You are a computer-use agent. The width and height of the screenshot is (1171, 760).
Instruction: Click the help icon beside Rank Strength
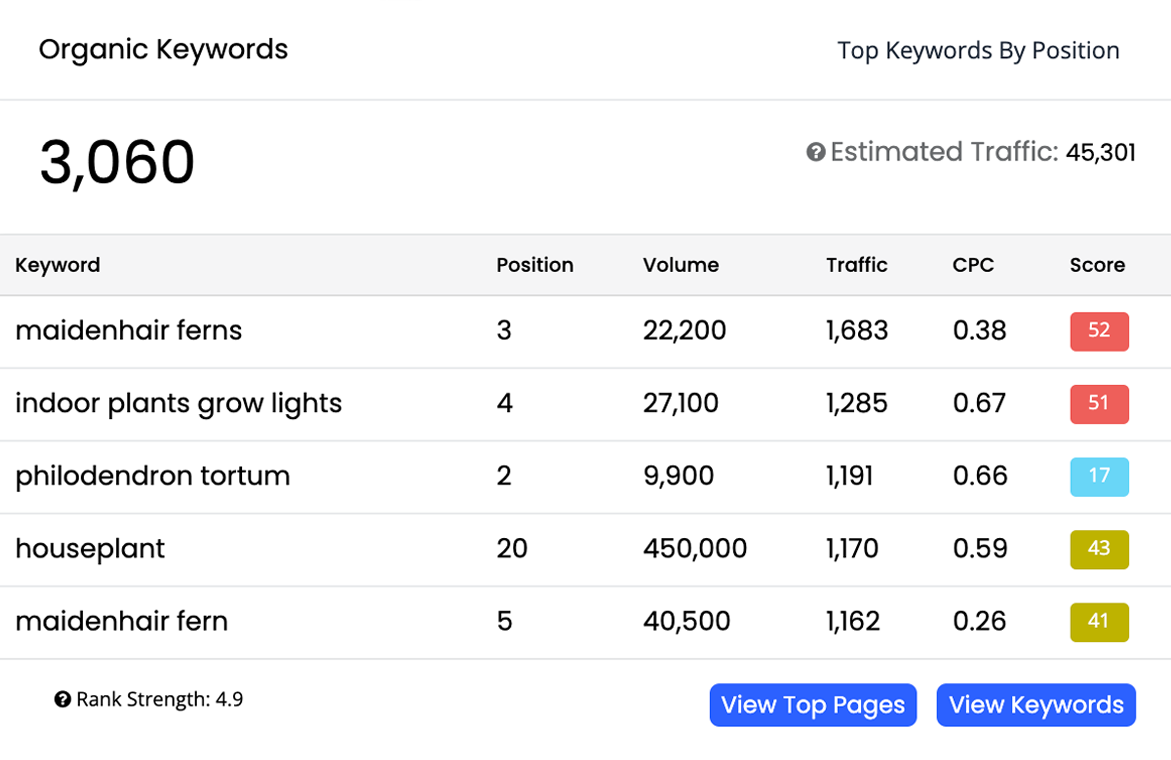click(x=63, y=699)
